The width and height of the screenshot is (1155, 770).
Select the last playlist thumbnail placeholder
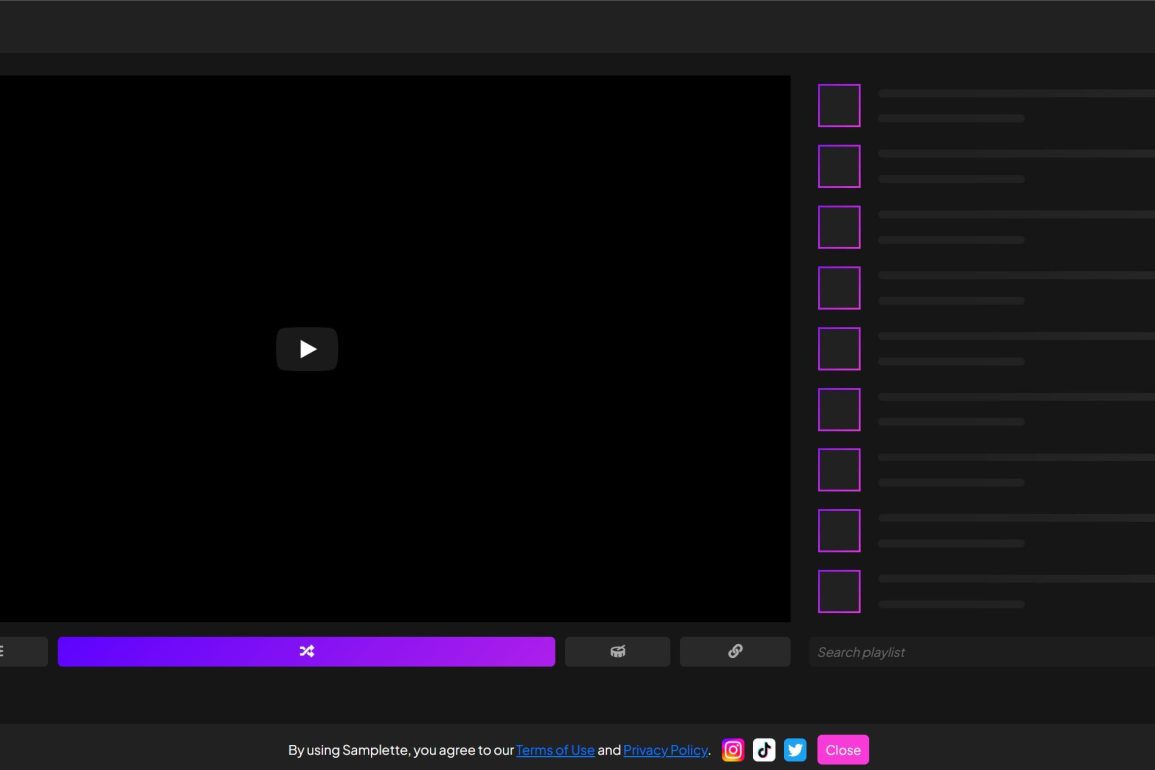(839, 591)
